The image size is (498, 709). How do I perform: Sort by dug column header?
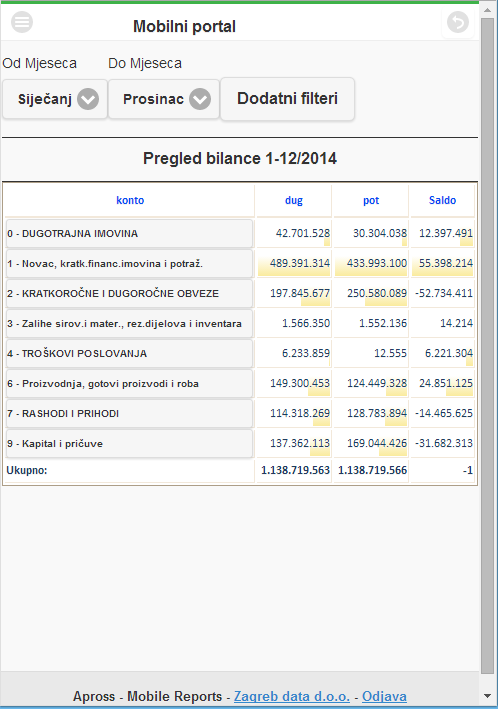[294, 200]
